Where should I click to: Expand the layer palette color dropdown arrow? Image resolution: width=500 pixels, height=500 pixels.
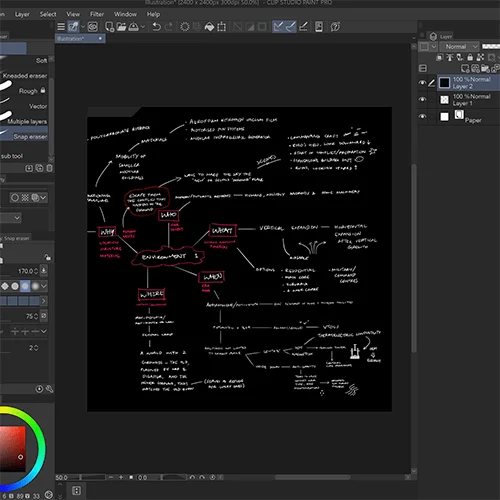pos(434,47)
